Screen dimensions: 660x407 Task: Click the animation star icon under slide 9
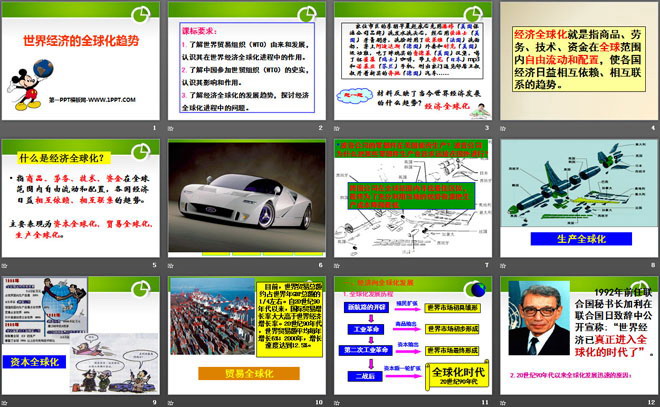(5, 403)
